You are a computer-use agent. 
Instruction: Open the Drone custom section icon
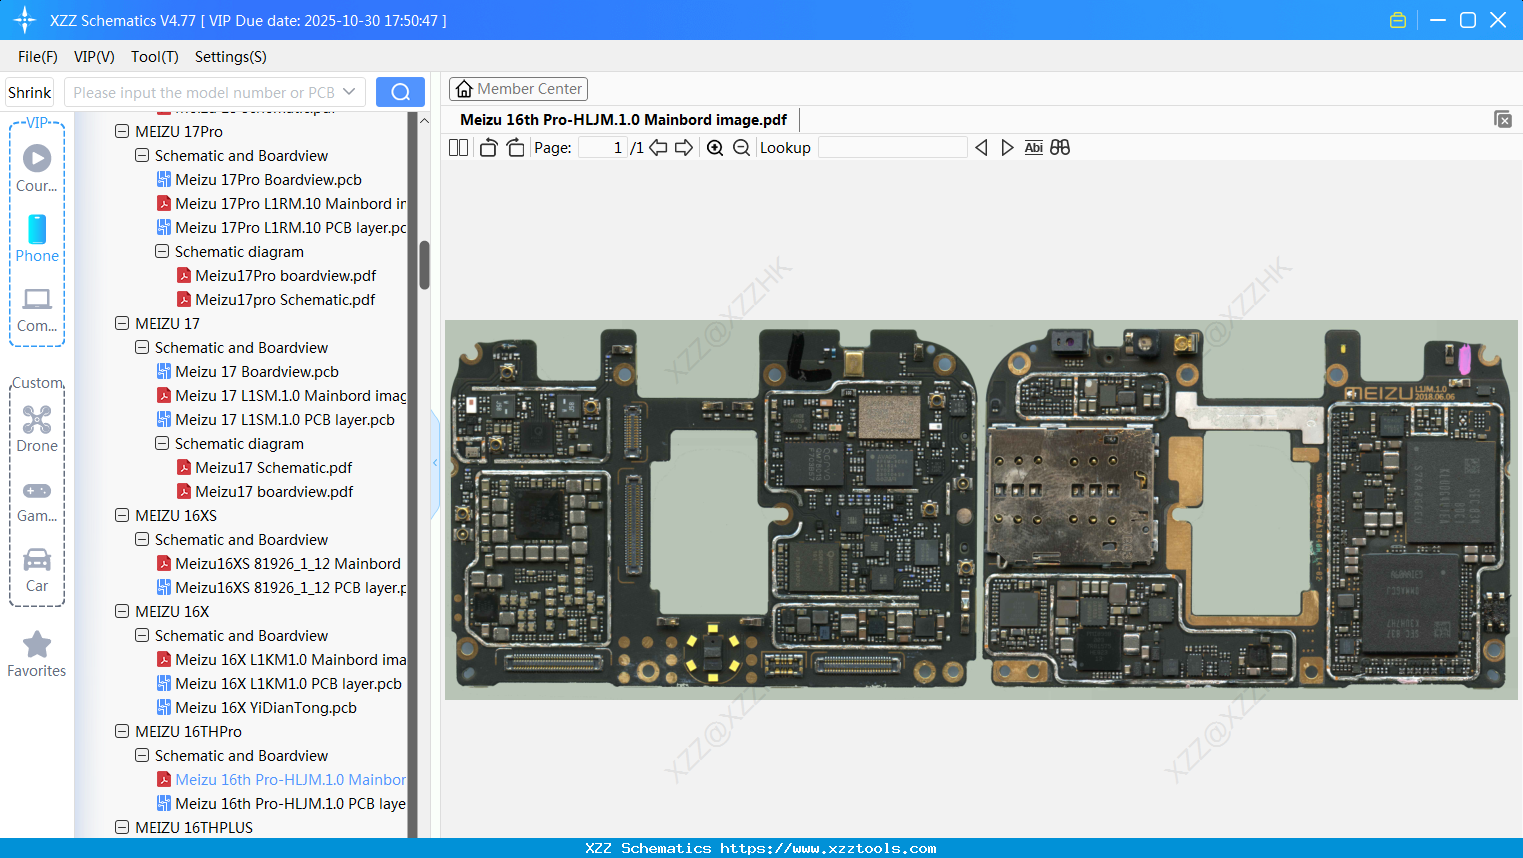[x=36, y=420]
